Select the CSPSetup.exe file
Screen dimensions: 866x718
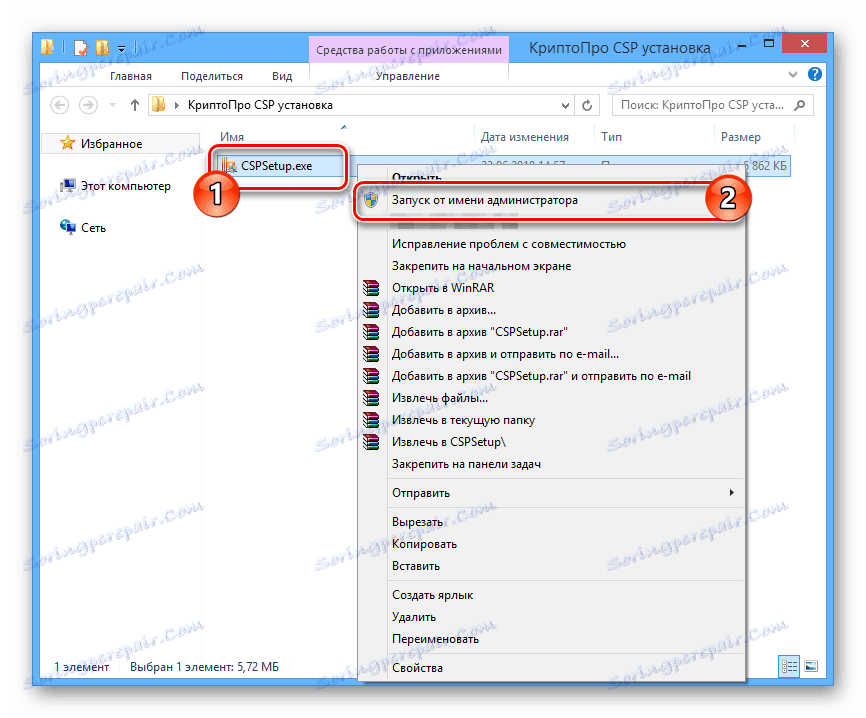[277, 166]
